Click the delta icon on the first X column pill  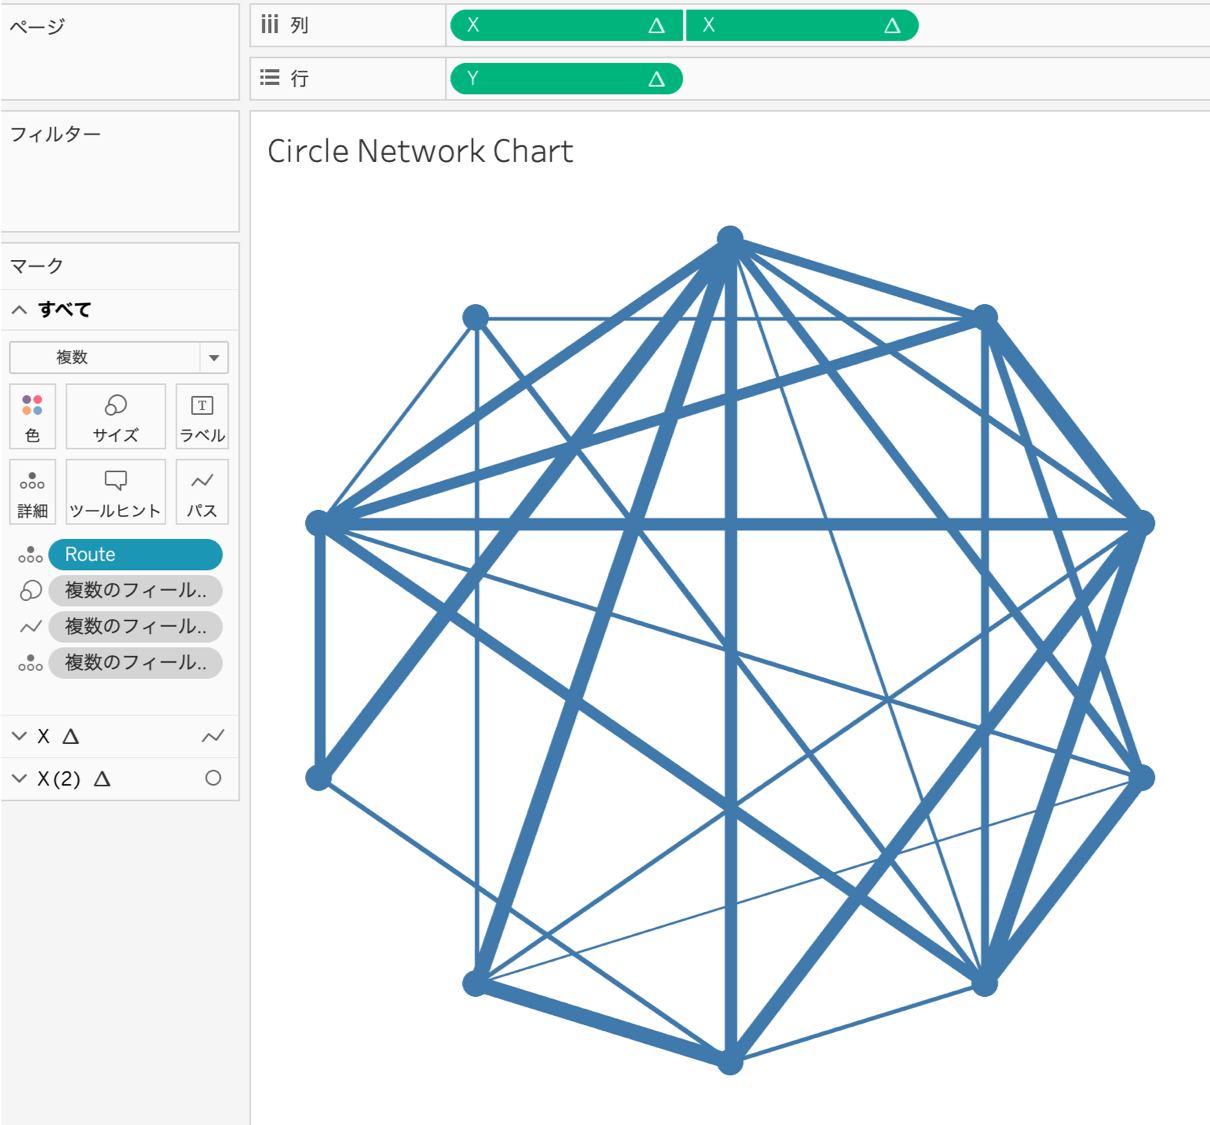[x=656, y=26]
